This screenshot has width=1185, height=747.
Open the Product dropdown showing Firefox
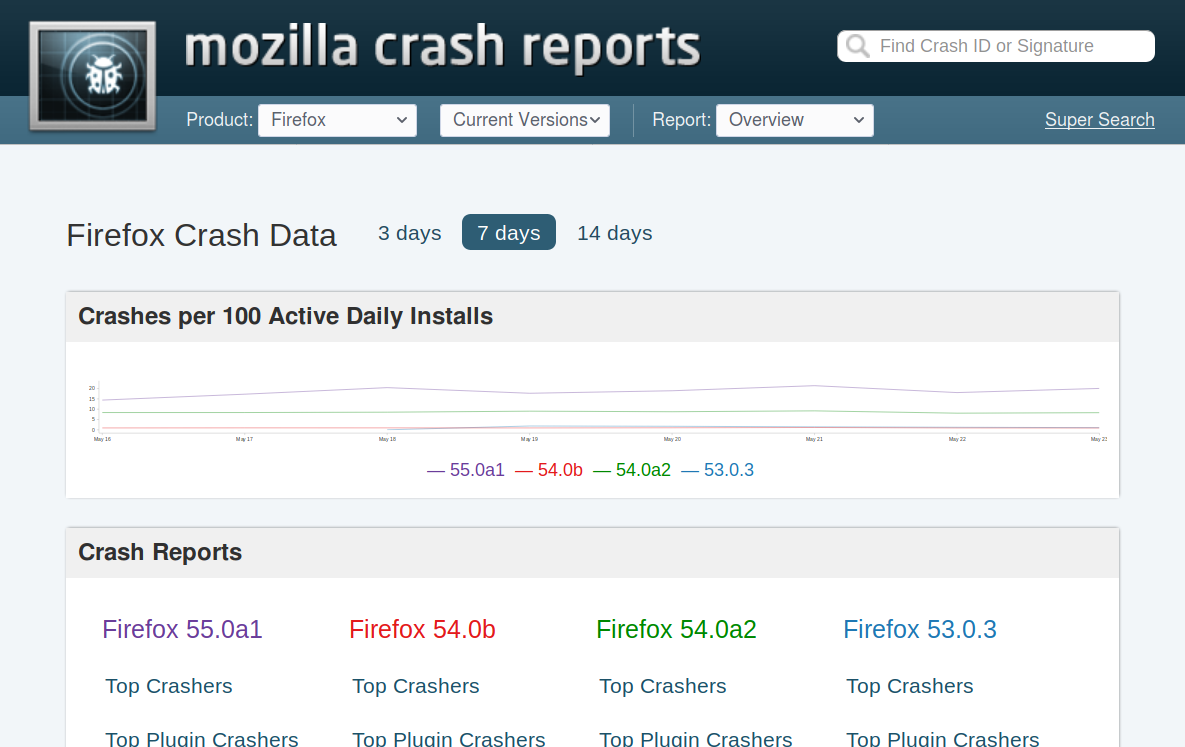(x=337, y=120)
